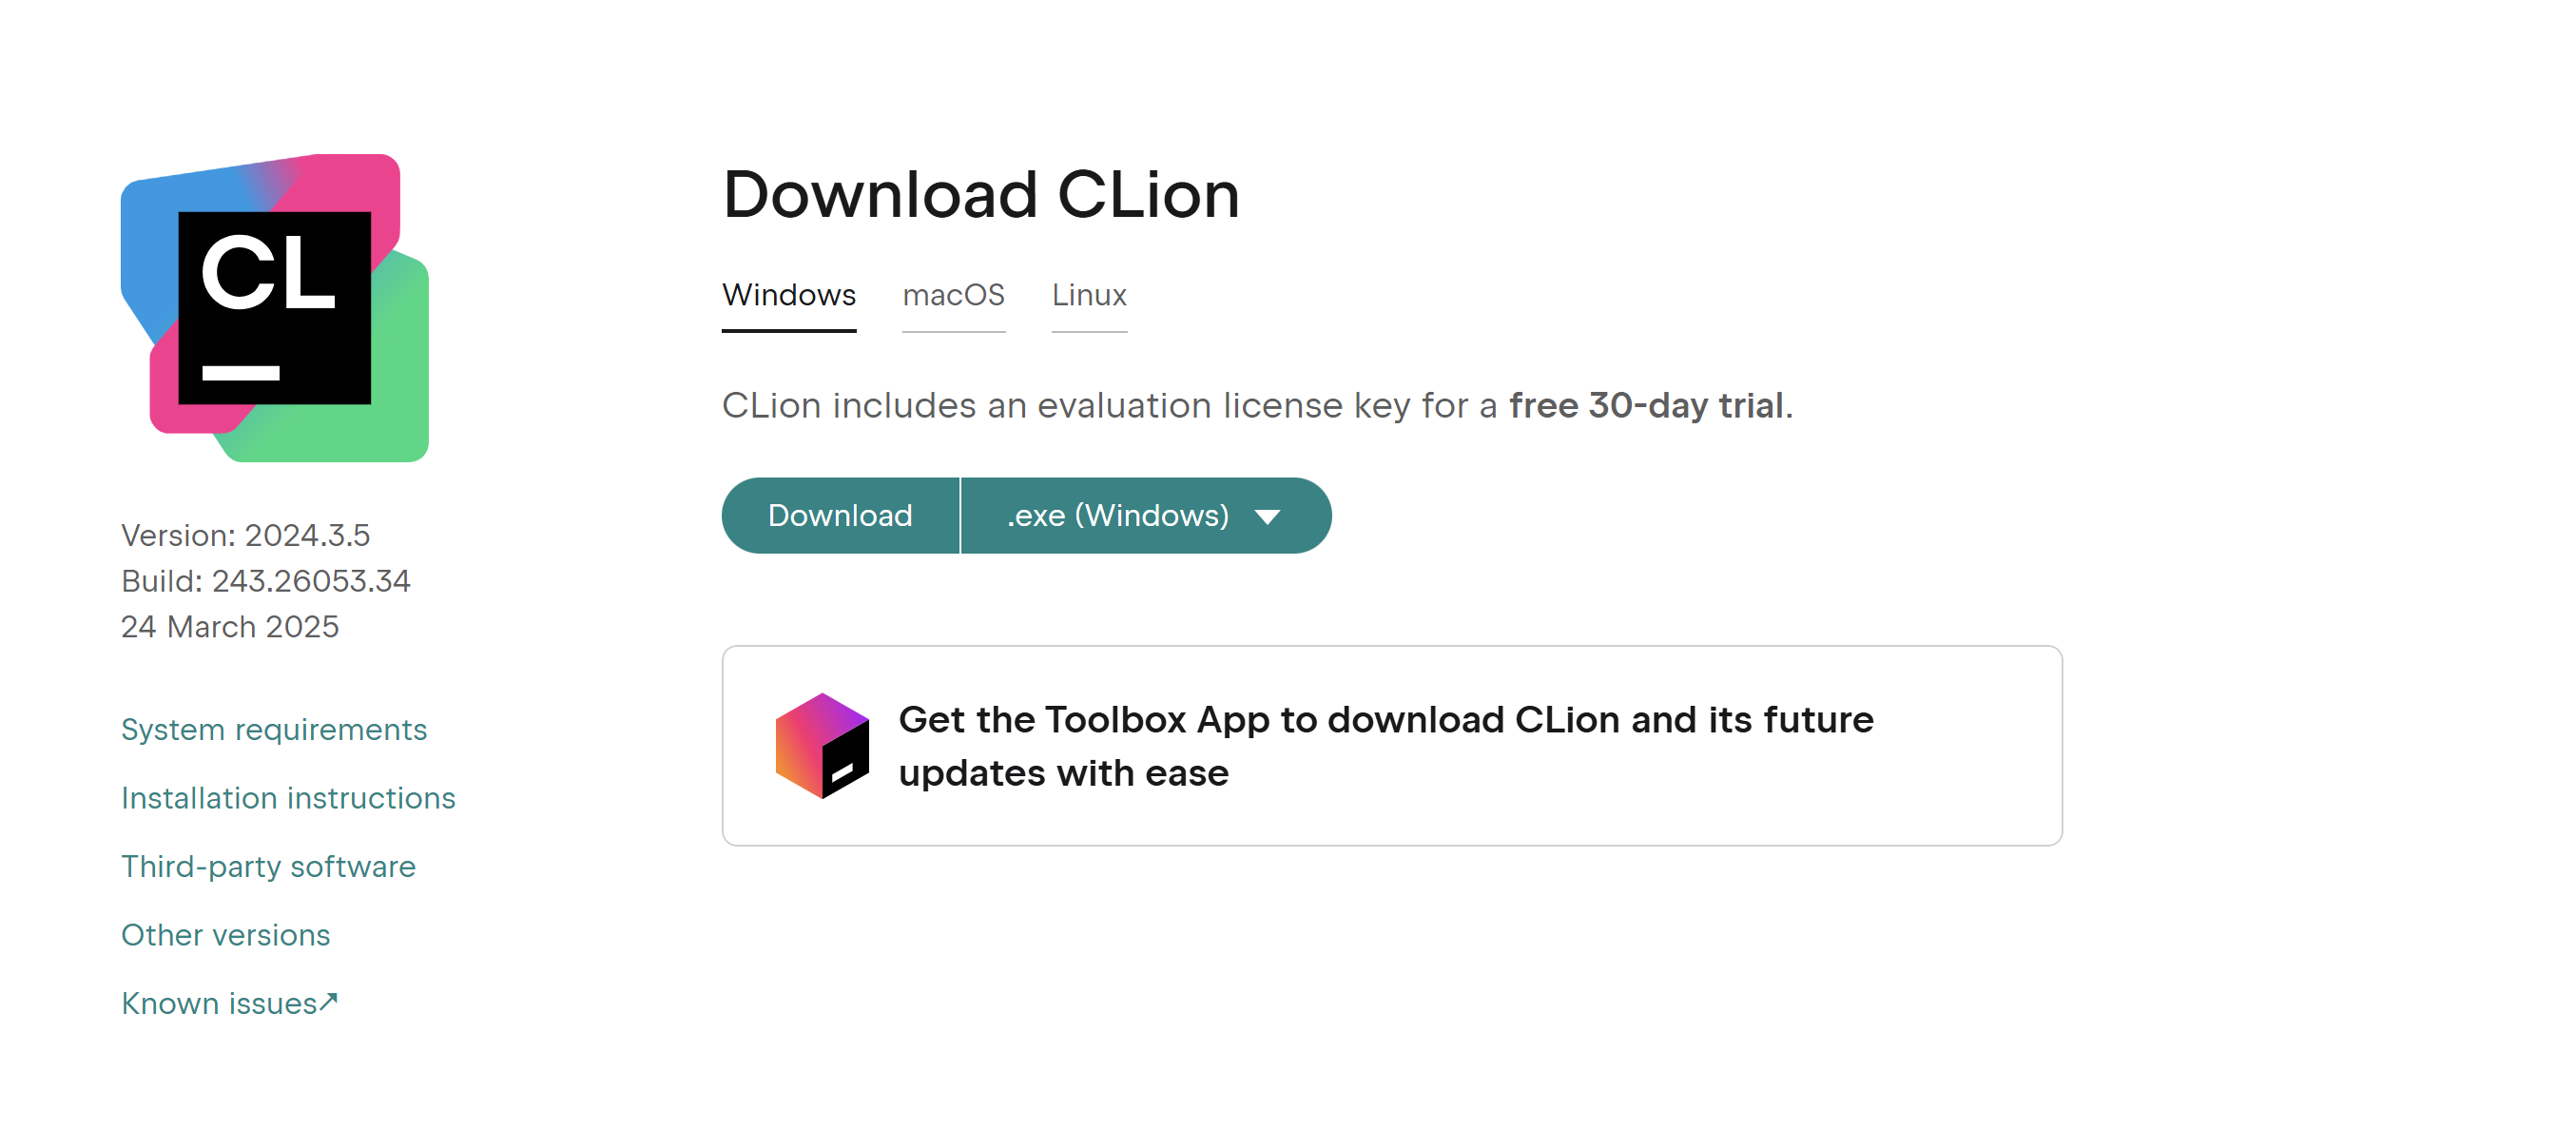Switch to the Windows tab
The width and height of the screenshot is (2576, 1131).
pyautogui.click(x=789, y=295)
